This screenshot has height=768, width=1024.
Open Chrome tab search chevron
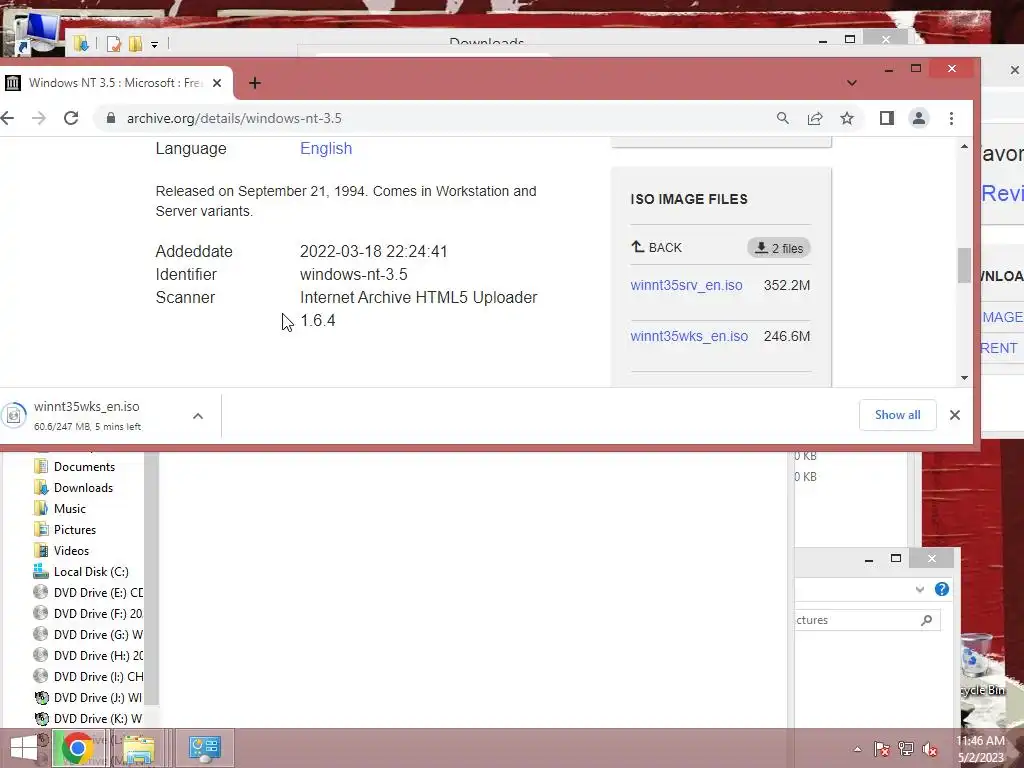(x=852, y=83)
